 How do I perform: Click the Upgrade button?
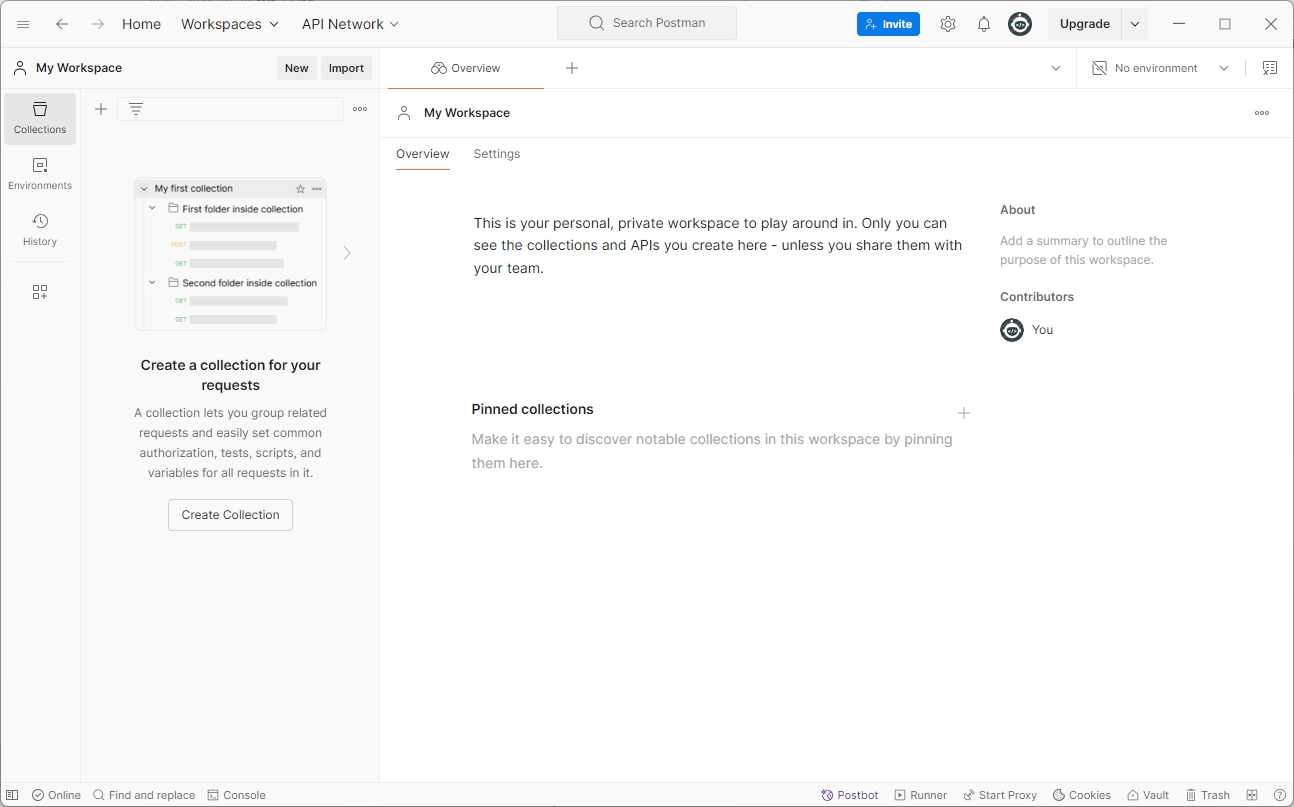[1085, 24]
